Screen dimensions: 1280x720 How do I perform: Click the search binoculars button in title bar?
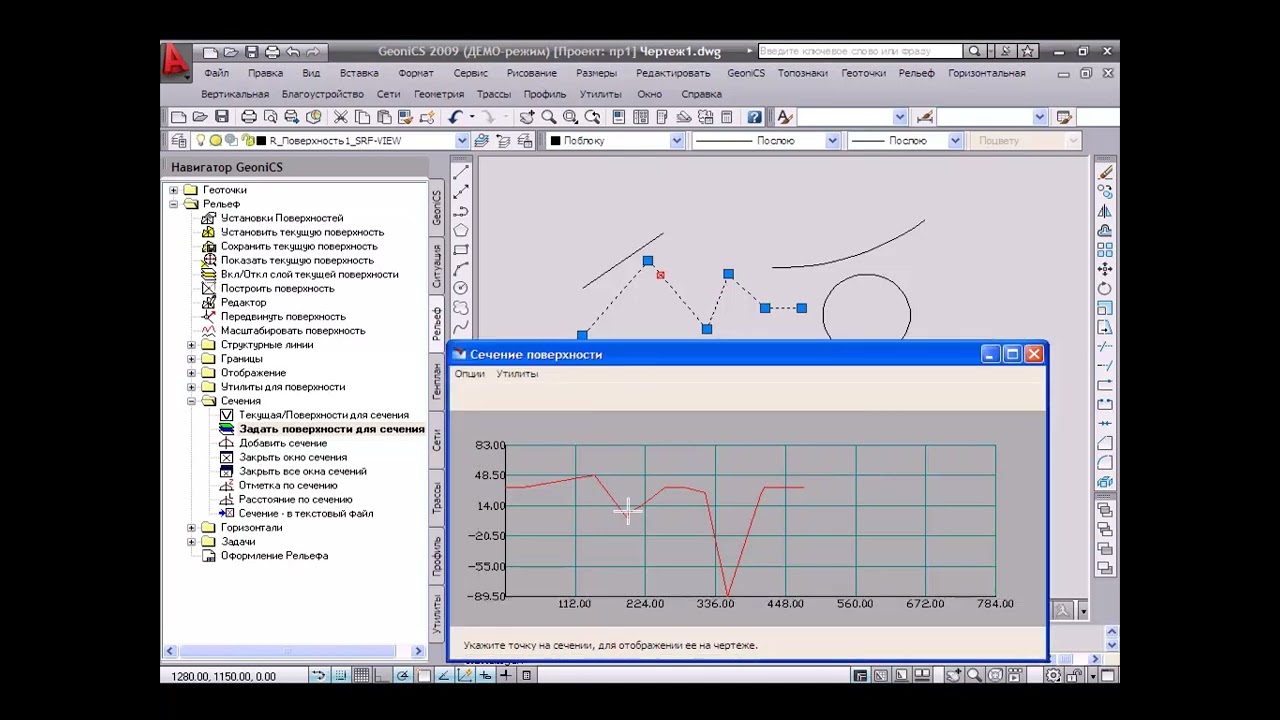(974, 51)
